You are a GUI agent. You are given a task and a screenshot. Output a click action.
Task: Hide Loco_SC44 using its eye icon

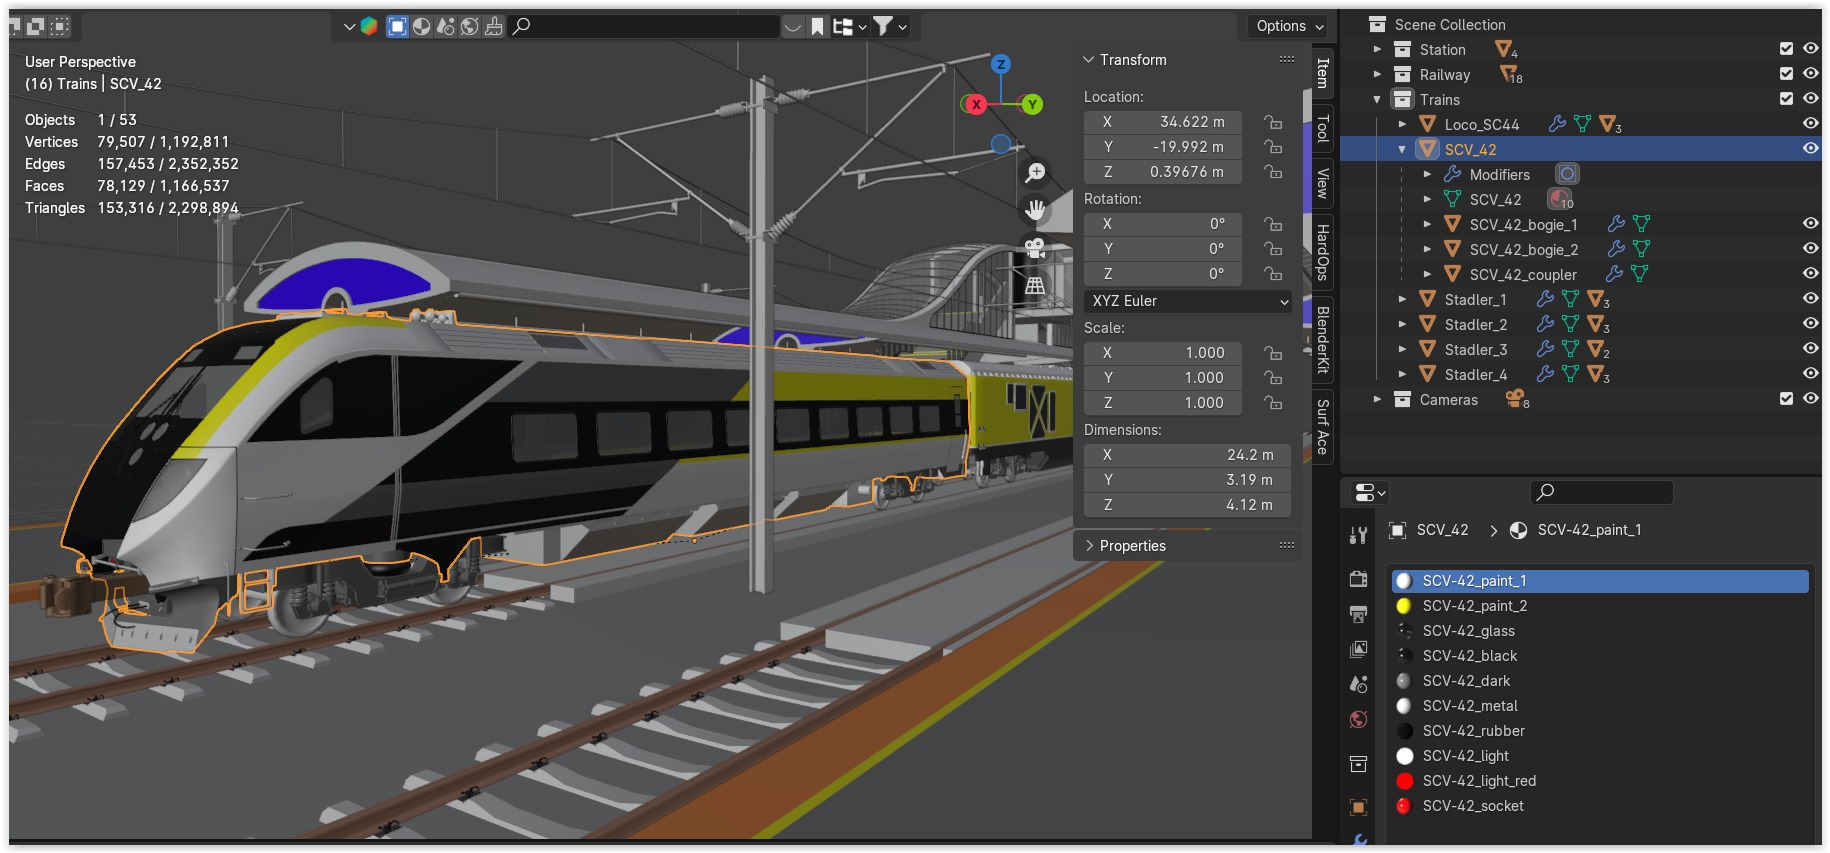point(1810,123)
